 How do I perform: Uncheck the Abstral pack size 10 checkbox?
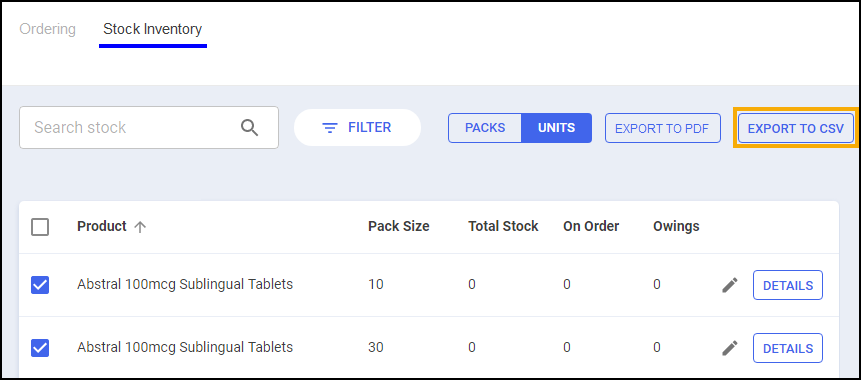(40, 285)
